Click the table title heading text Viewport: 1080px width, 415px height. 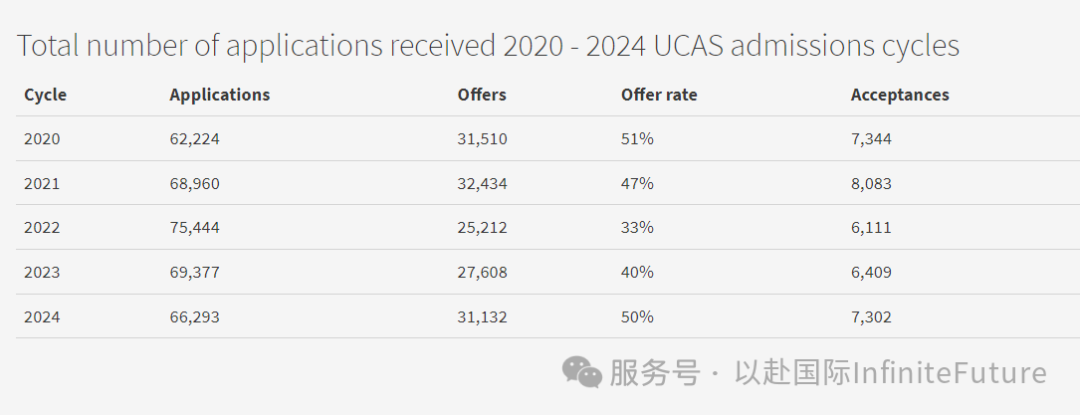(488, 46)
